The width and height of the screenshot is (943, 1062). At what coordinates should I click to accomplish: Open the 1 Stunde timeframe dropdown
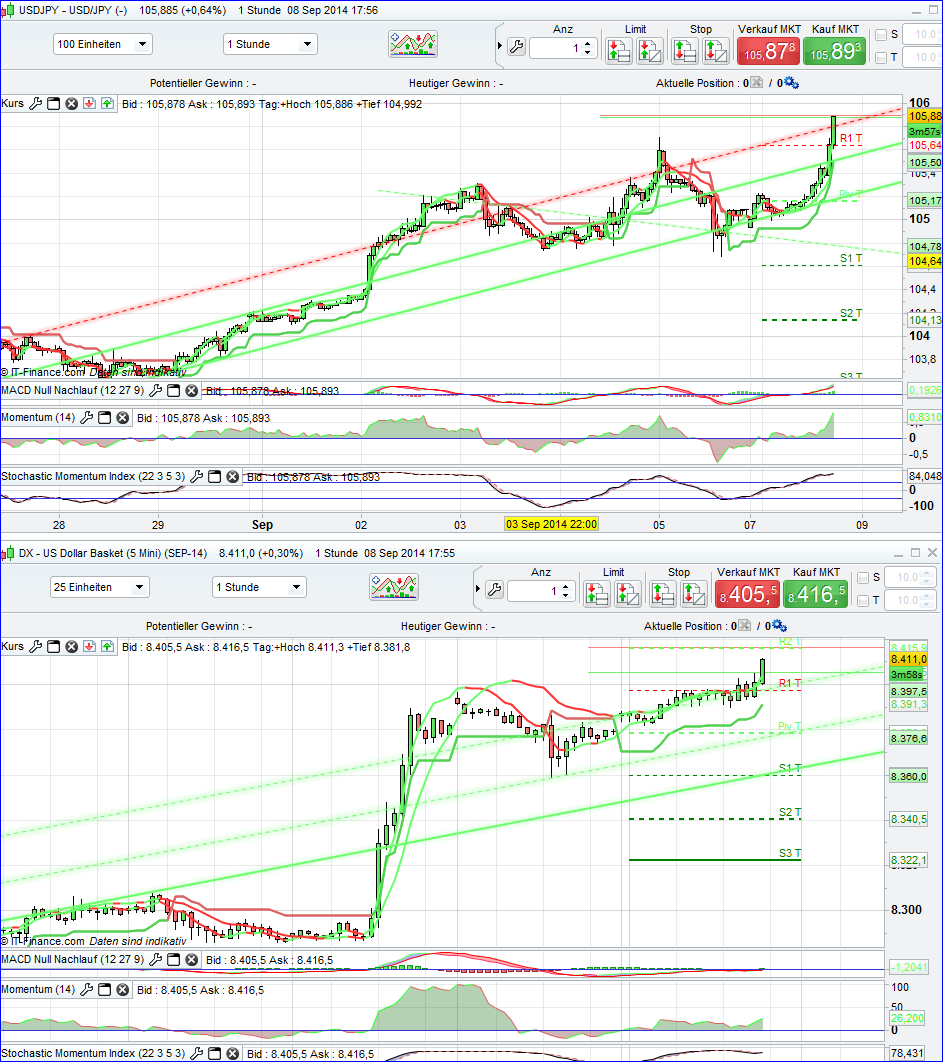pos(270,44)
